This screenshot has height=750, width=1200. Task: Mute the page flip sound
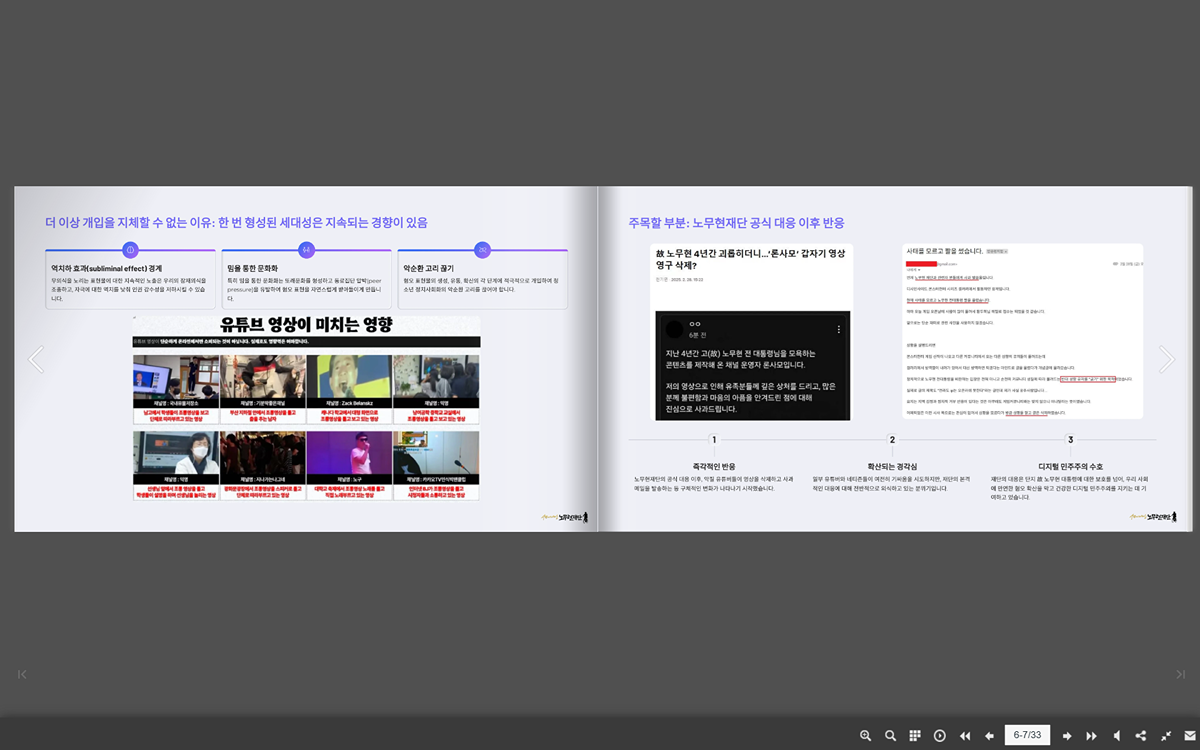1117,736
